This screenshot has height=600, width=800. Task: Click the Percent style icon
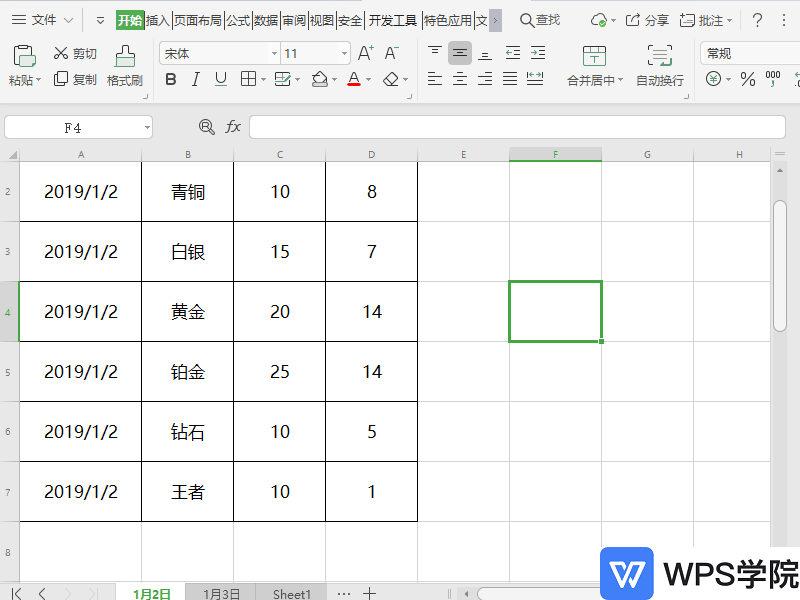point(746,80)
